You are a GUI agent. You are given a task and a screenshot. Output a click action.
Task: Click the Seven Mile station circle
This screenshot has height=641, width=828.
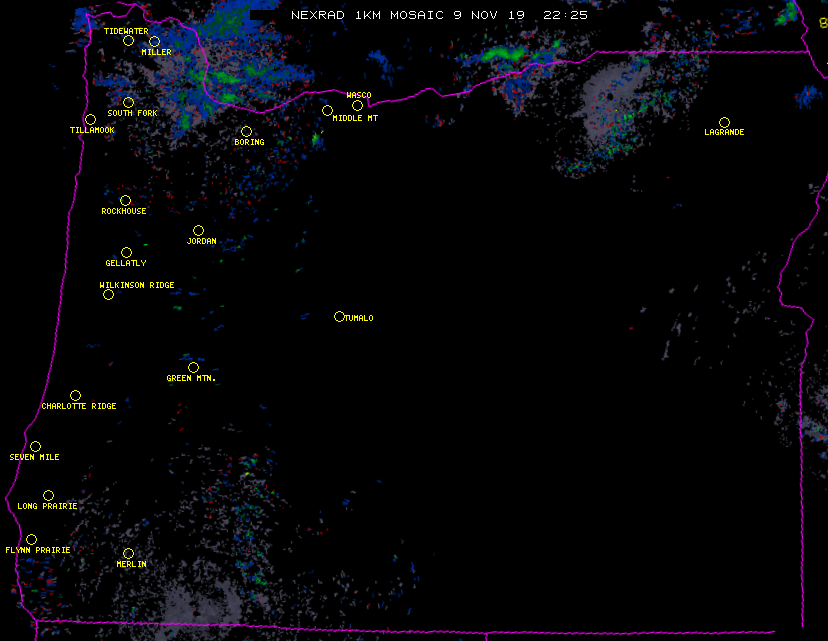tap(35, 446)
